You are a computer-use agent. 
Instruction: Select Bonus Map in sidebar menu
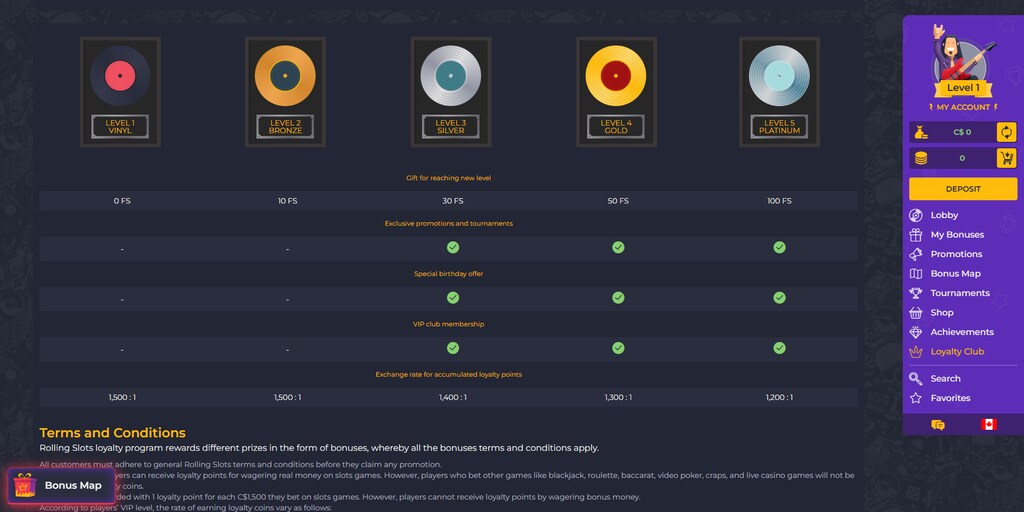(954, 274)
